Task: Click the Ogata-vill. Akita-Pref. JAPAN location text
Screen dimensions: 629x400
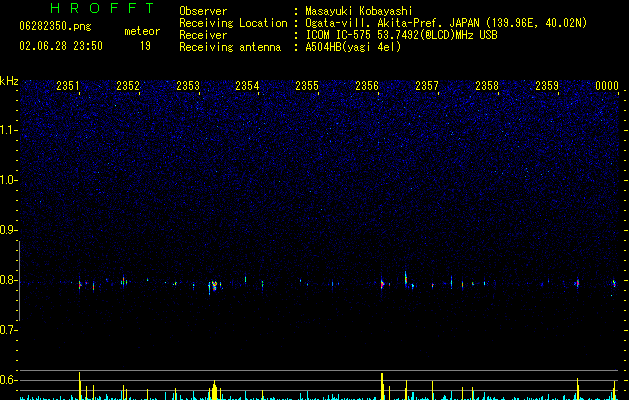Action: [x=446, y=23]
